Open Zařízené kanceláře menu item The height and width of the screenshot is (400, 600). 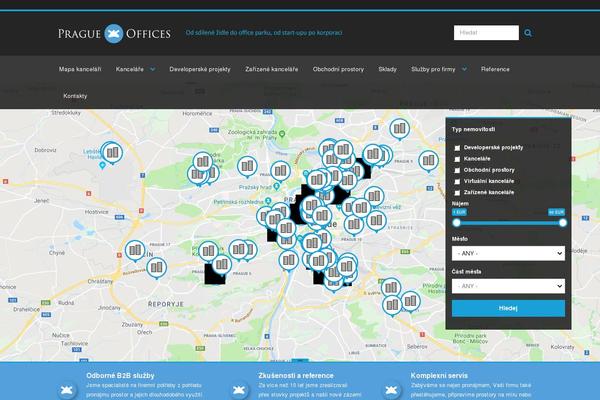click(272, 69)
